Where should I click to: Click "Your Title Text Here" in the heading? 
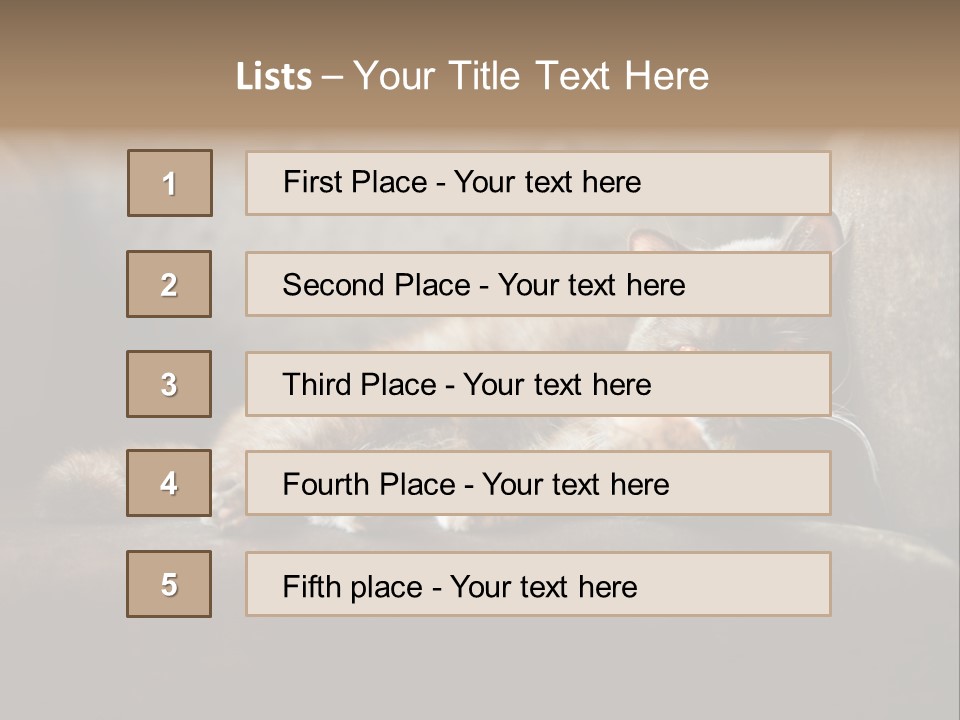(x=531, y=76)
